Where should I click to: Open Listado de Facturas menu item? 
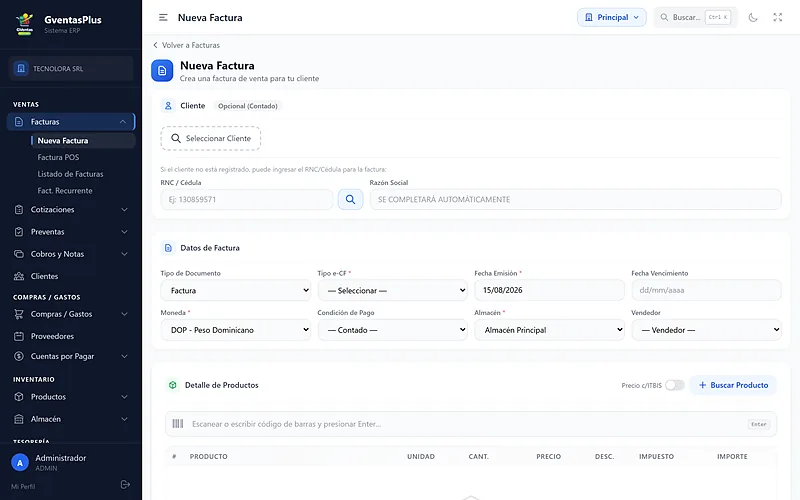[x=70, y=174]
